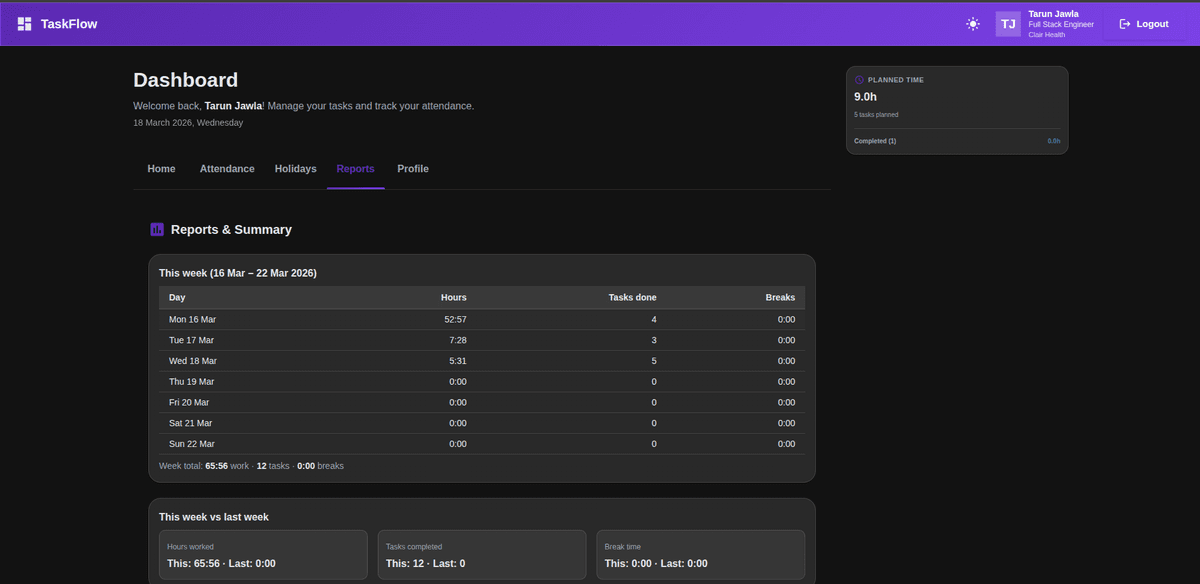1200x584 pixels.
Task: Click the bar-chart icon beside Reports & Summary
Action: [x=157, y=229]
